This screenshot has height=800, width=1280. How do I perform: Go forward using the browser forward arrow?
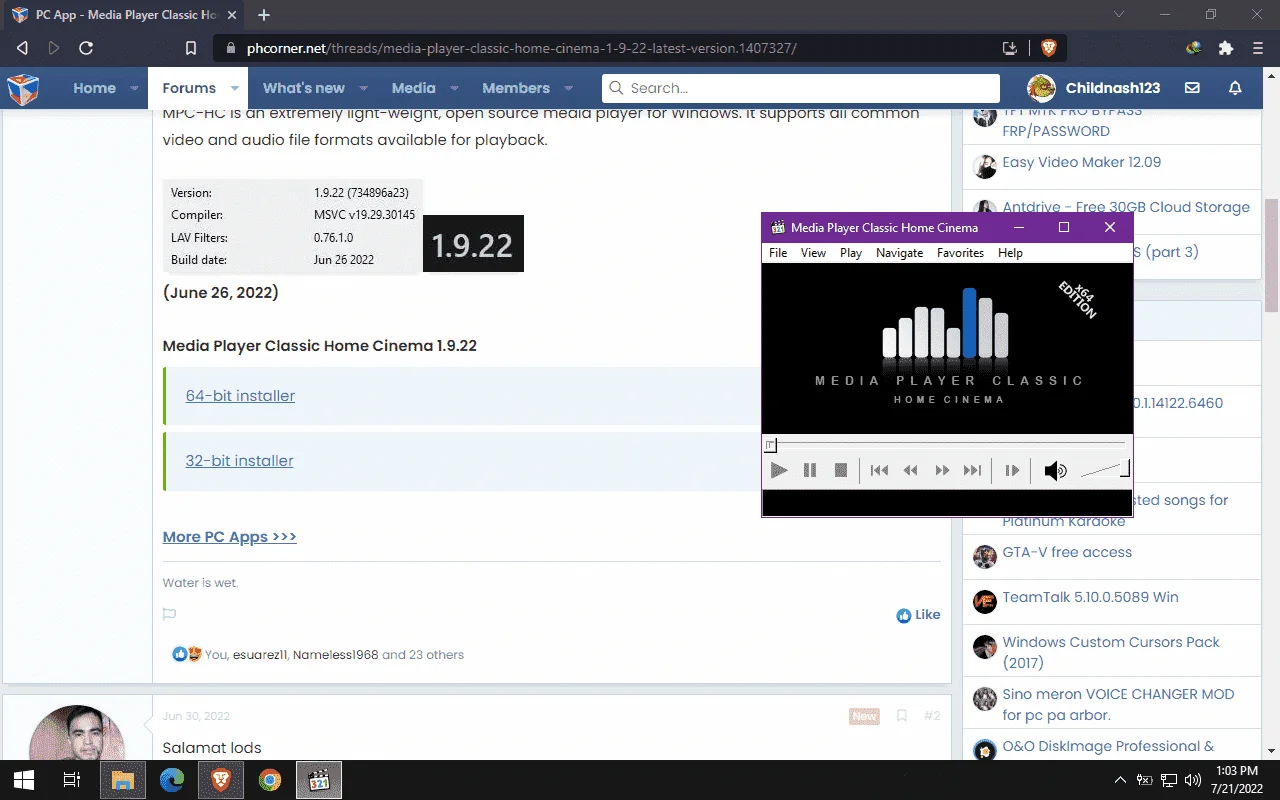pyautogui.click(x=54, y=48)
